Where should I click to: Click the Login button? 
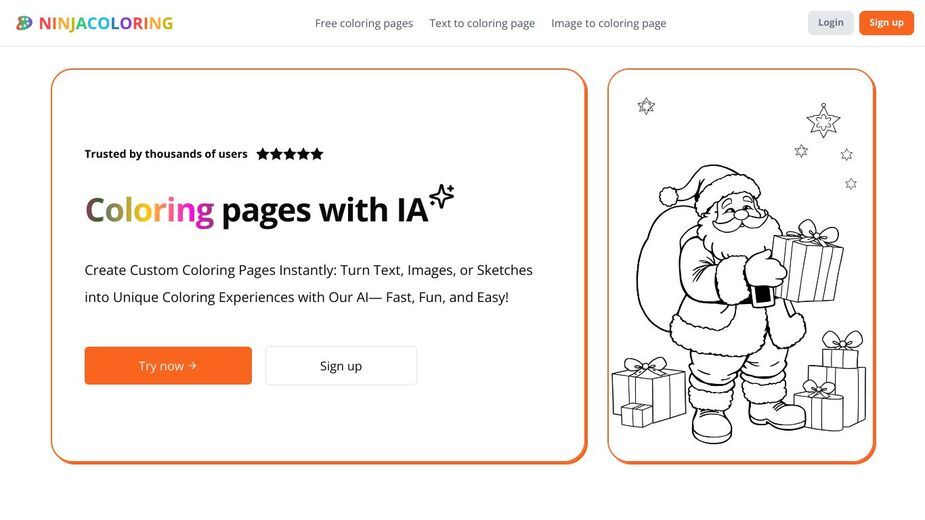tap(831, 22)
